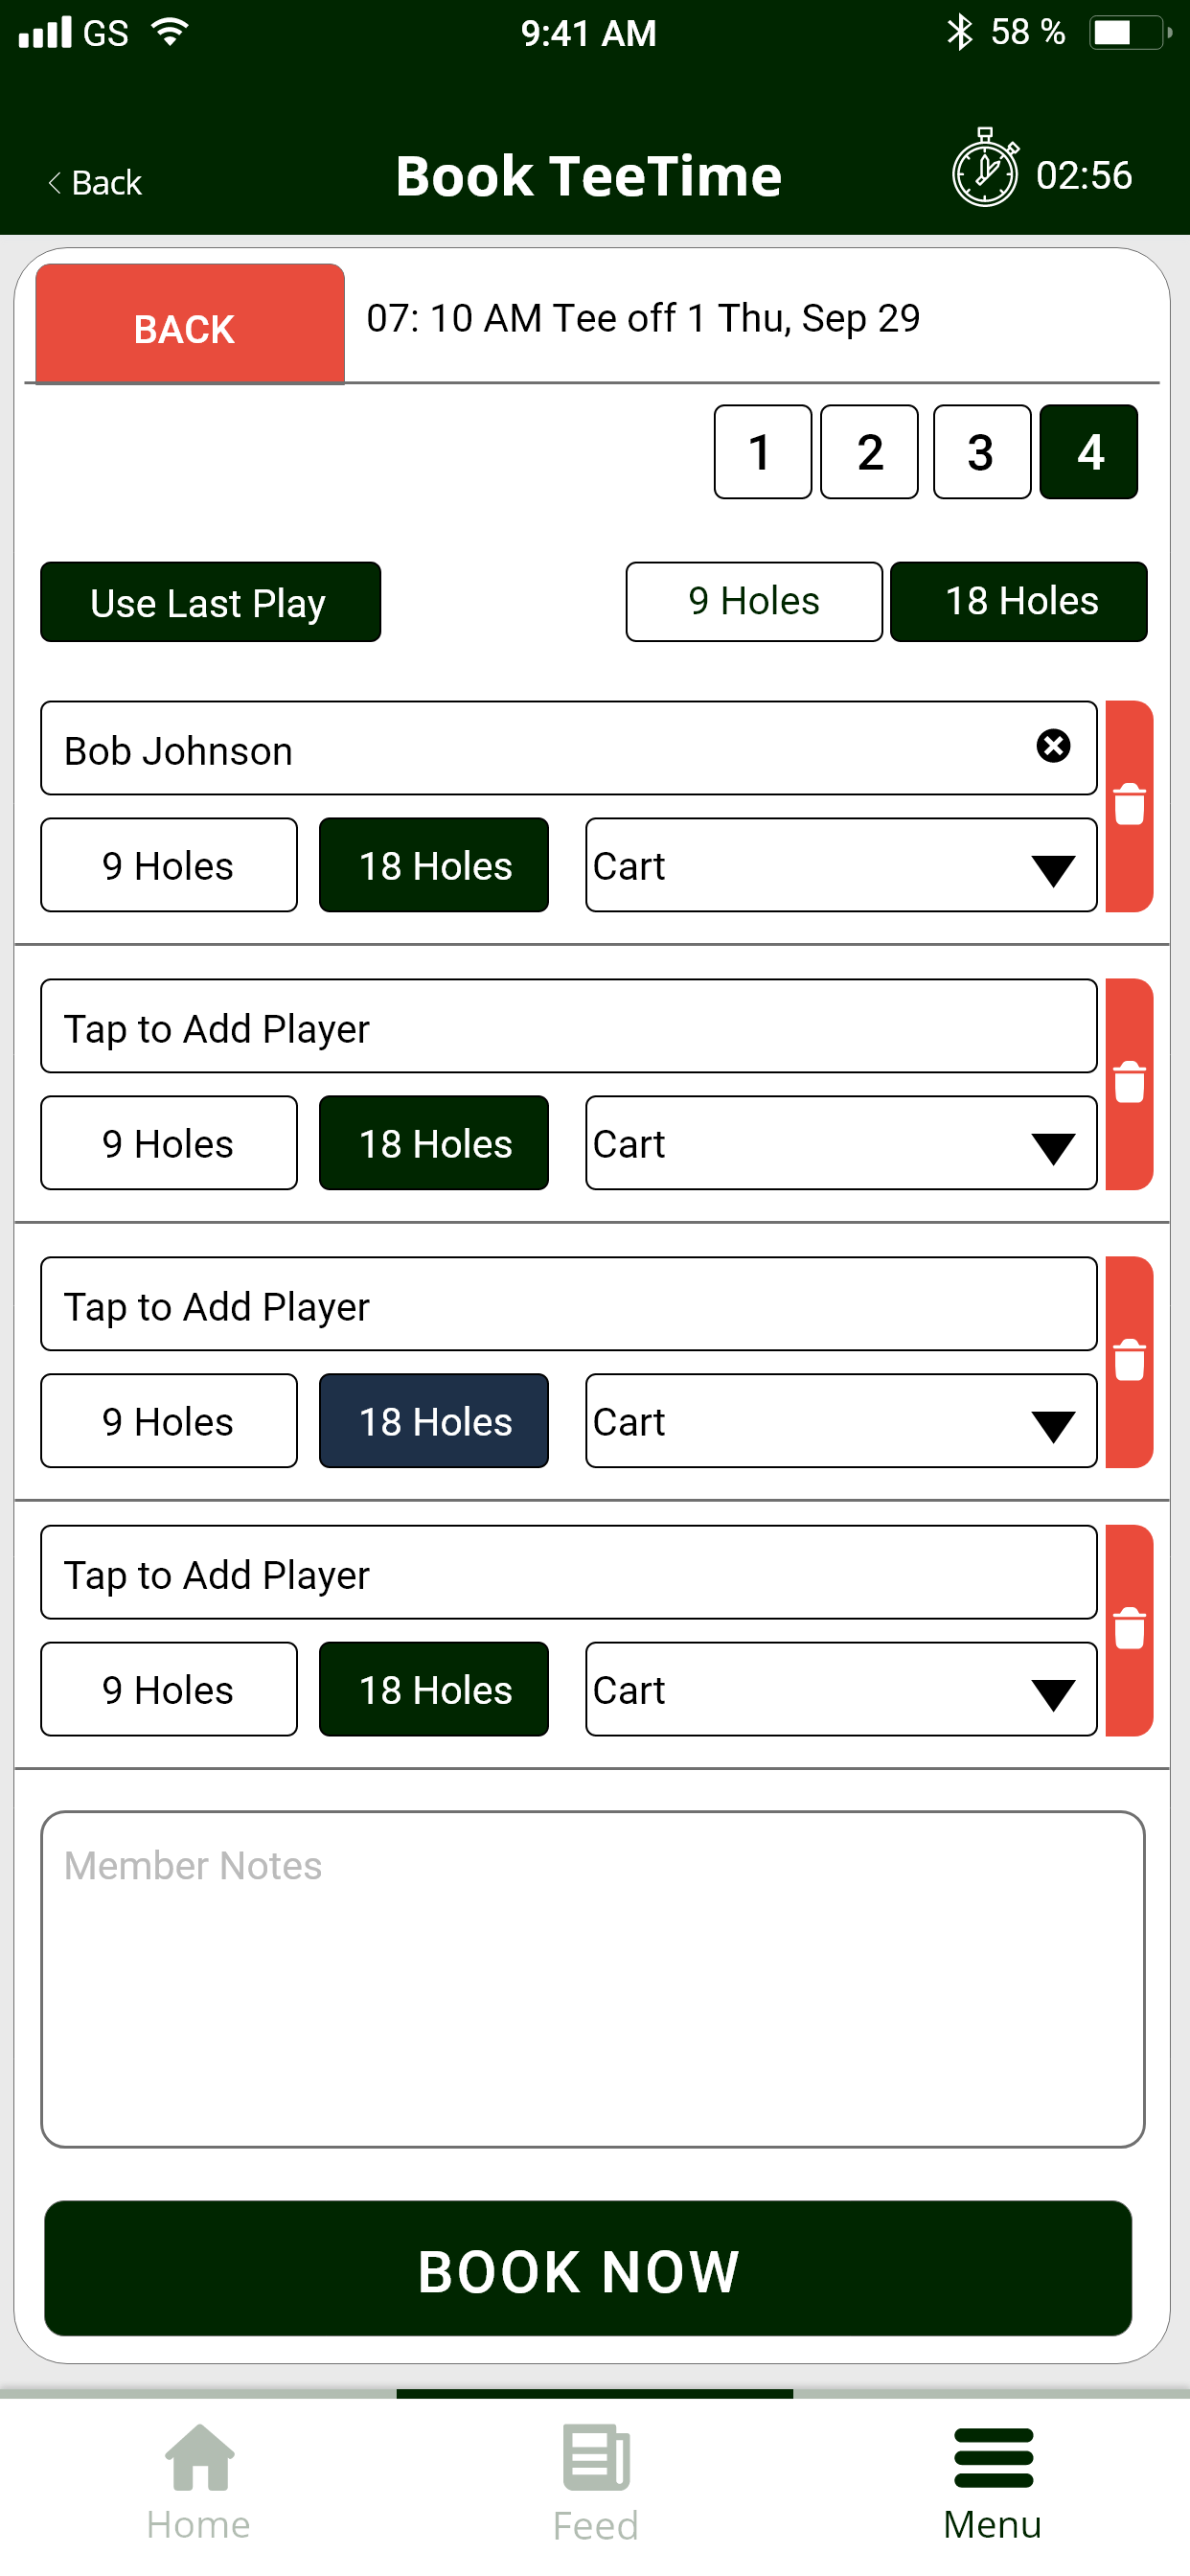This screenshot has width=1190, height=2576.
Task: Click the red BACK button
Action: coord(190,324)
